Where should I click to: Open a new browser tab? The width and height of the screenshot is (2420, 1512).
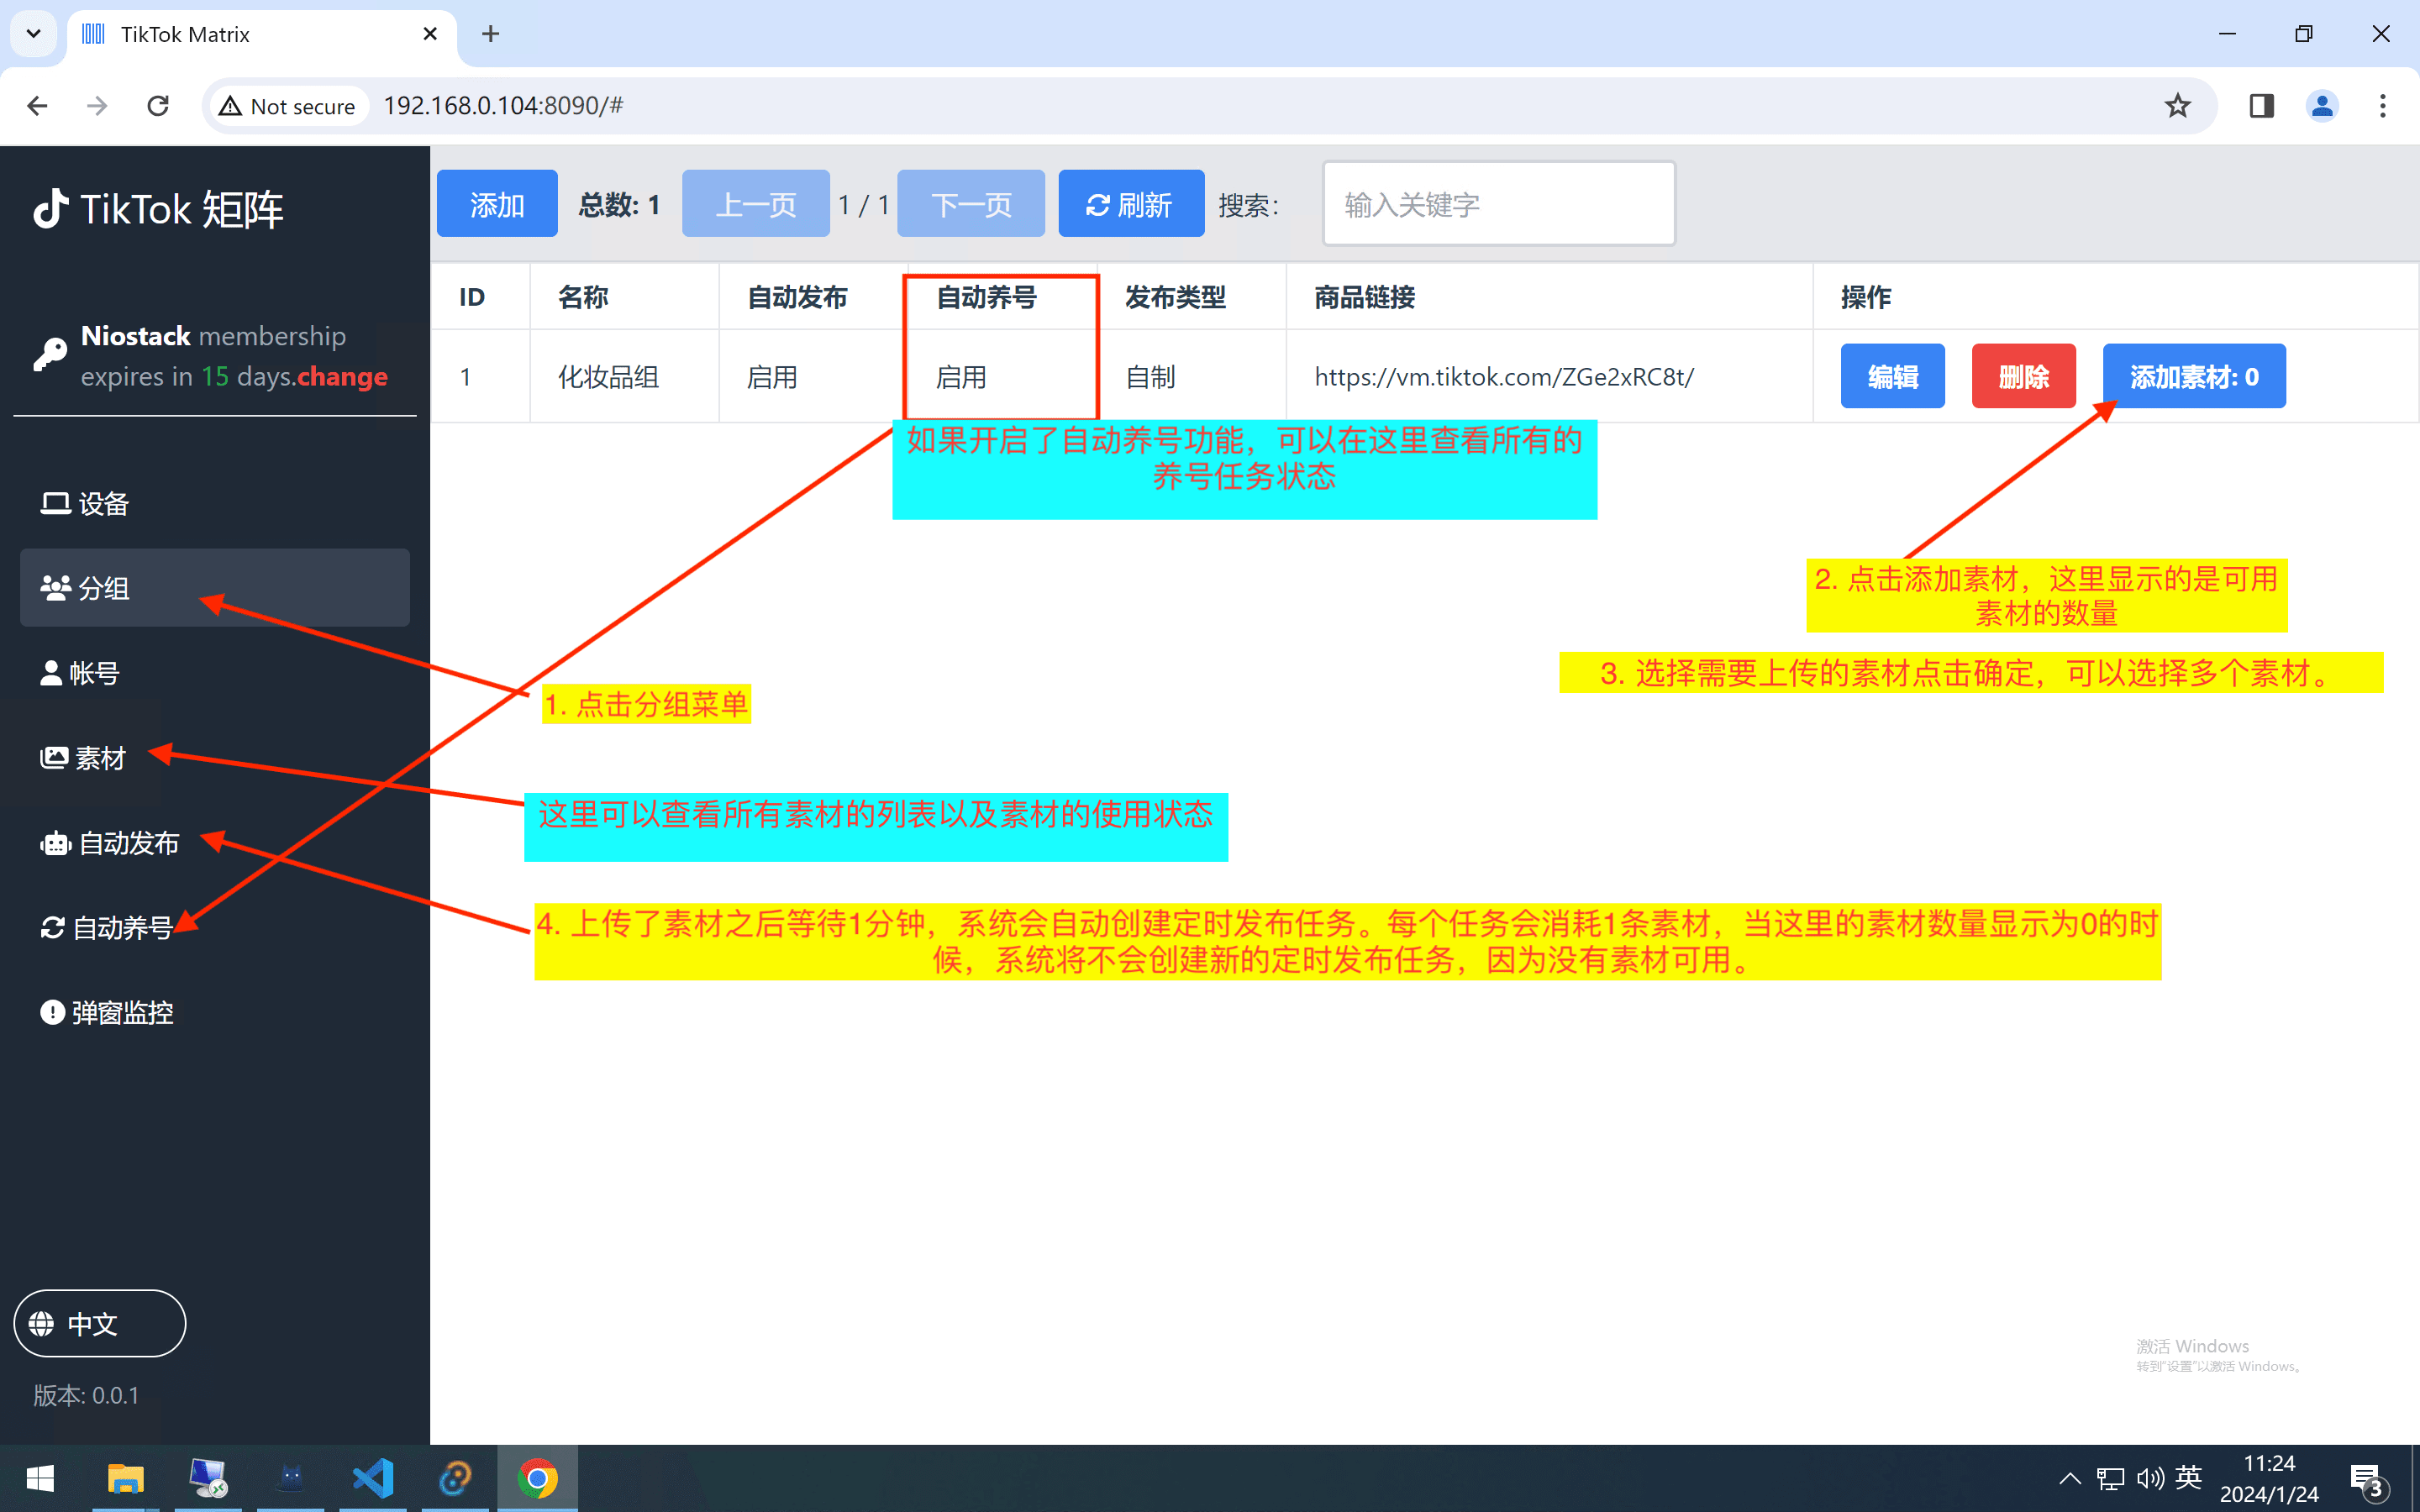(x=490, y=34)
